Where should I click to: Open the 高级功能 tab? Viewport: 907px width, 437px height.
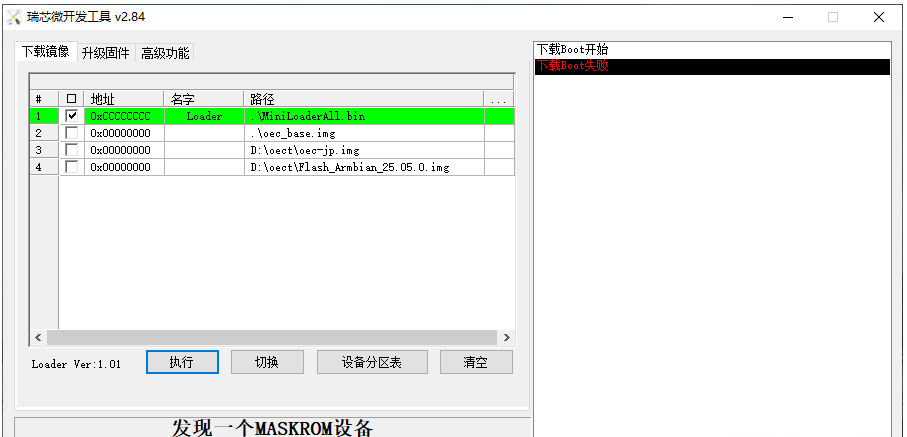click(x=165, y=53)
